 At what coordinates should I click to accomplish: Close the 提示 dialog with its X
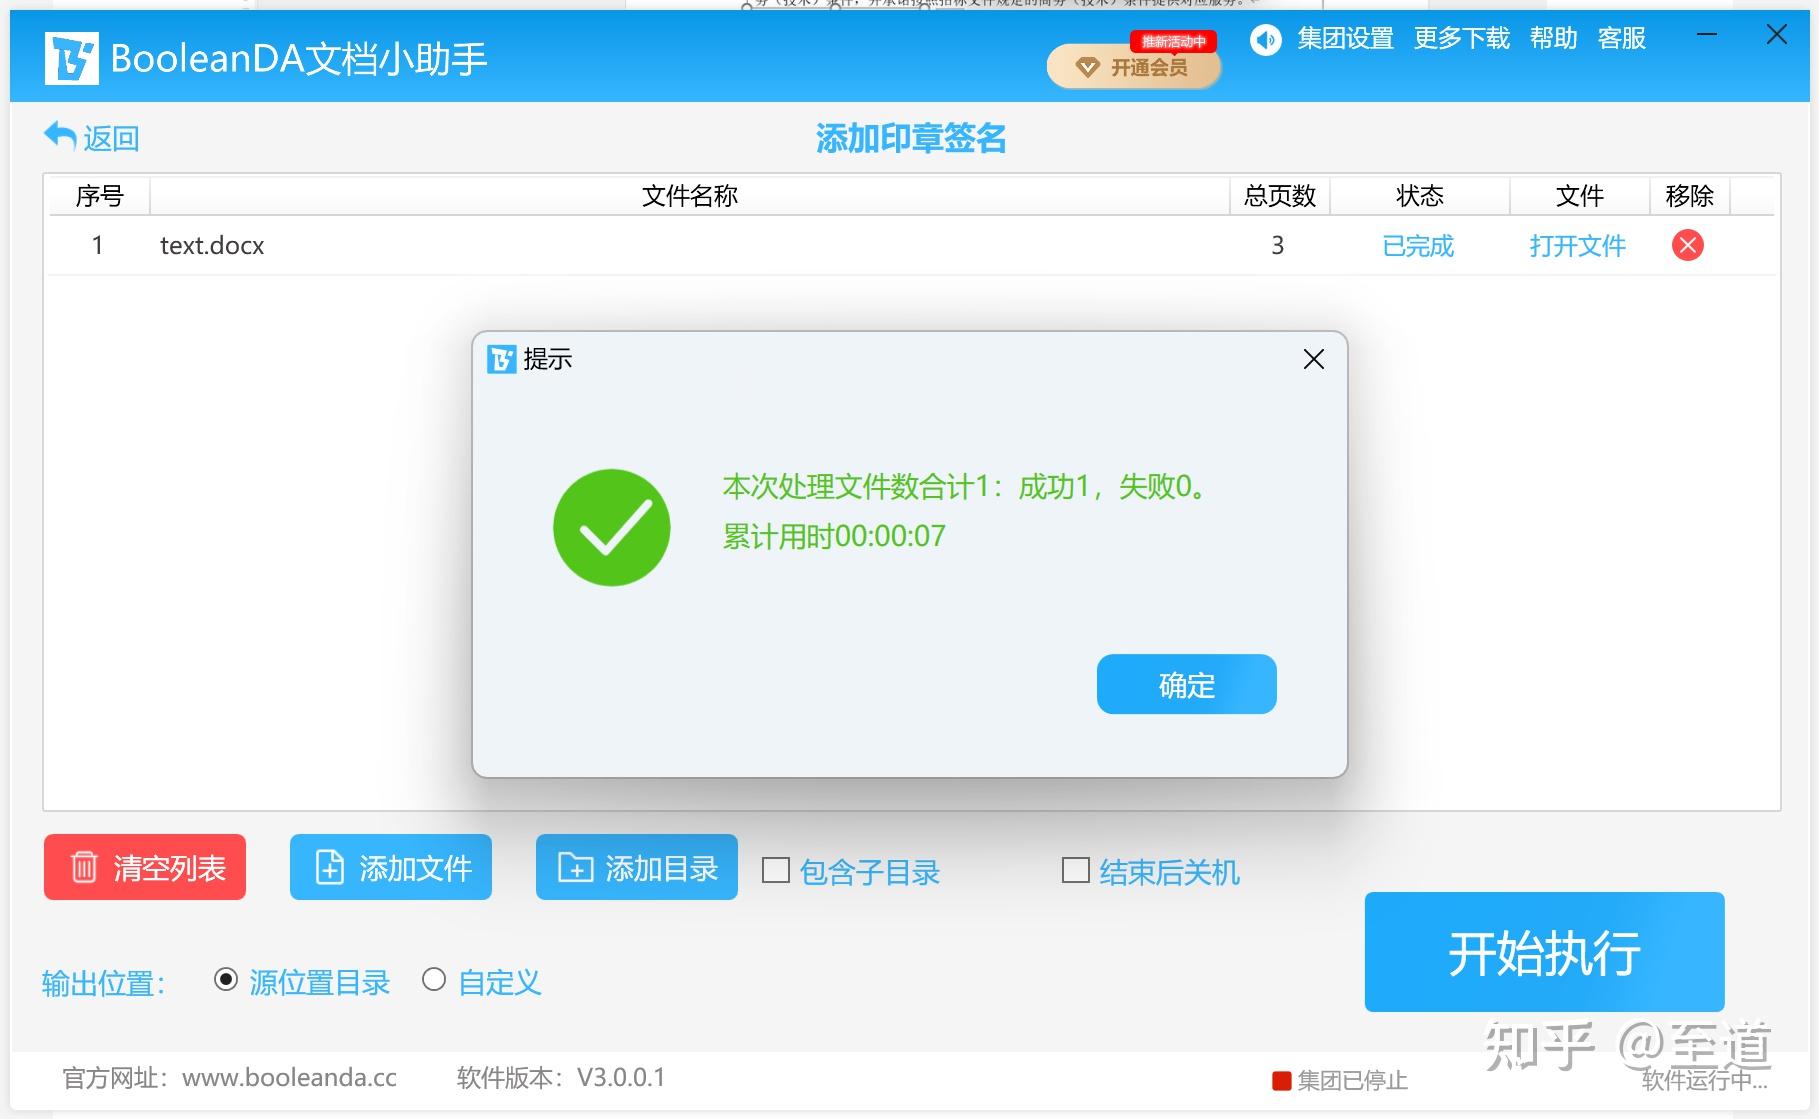(x=1313, y=359)
